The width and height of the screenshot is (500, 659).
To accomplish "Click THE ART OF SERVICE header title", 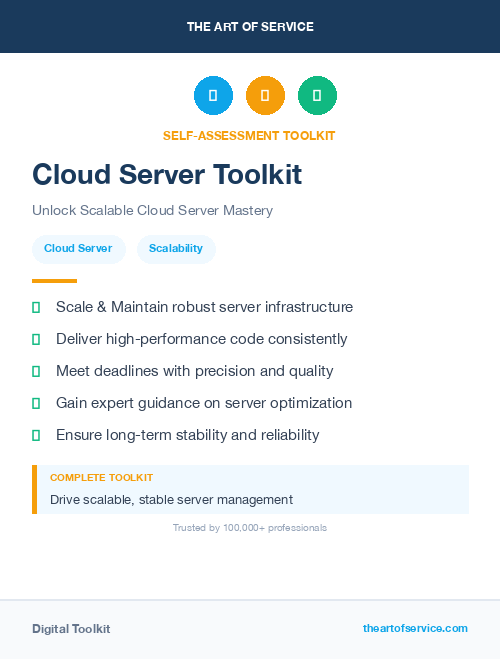I will coord(250,27).
